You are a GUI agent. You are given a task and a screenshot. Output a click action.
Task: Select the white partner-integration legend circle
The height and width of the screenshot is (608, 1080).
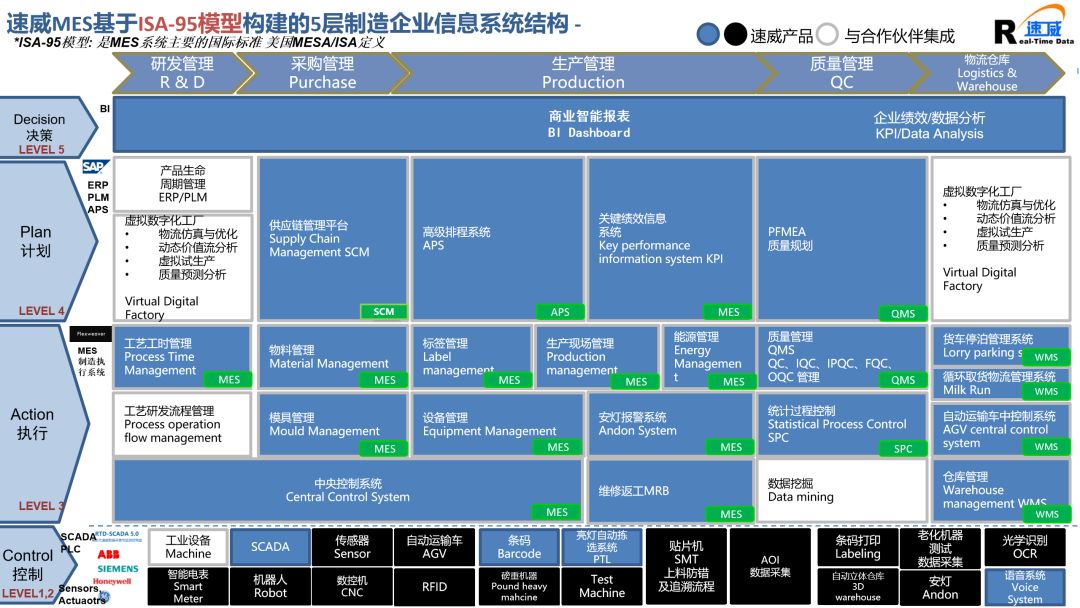[827, 35]
